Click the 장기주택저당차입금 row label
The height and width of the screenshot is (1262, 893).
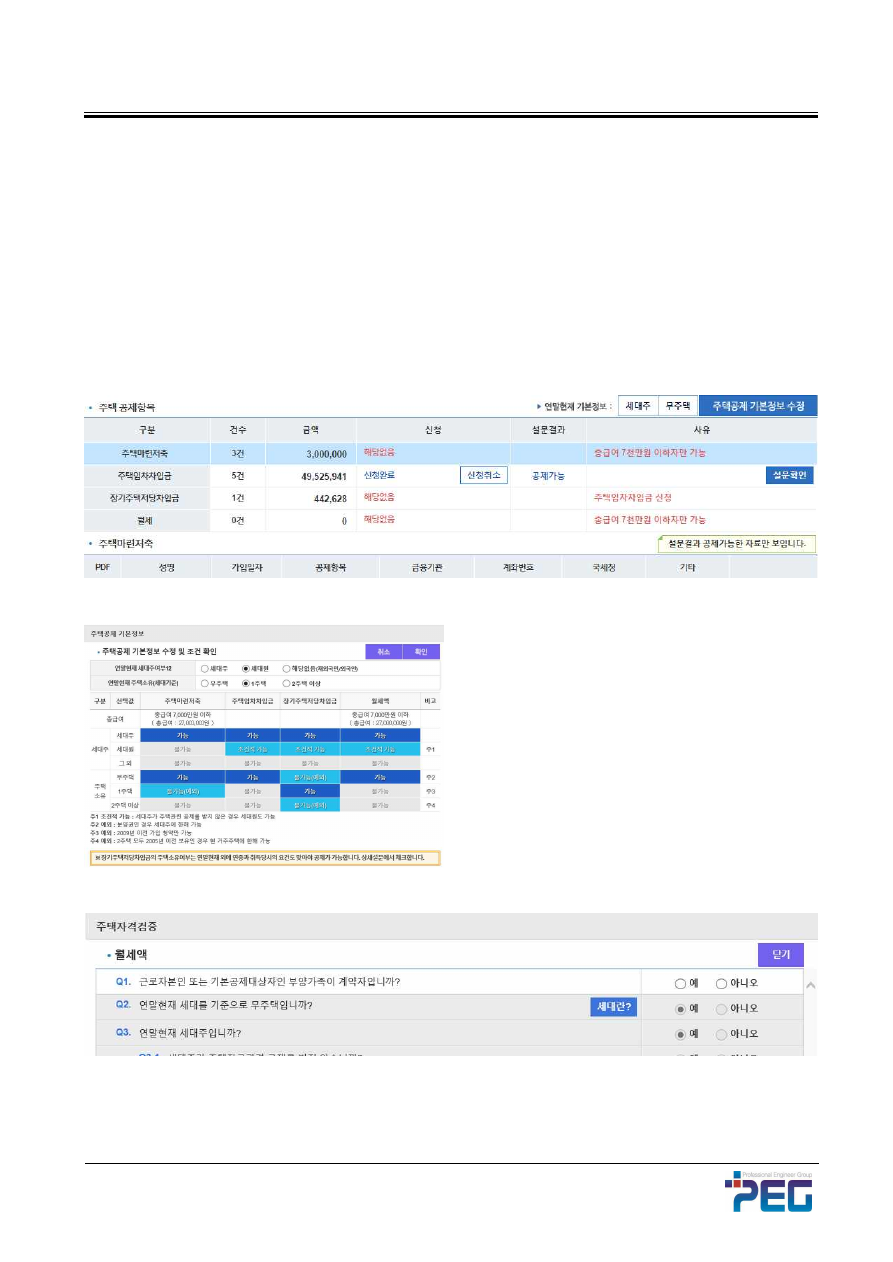[x=147, y=497]
